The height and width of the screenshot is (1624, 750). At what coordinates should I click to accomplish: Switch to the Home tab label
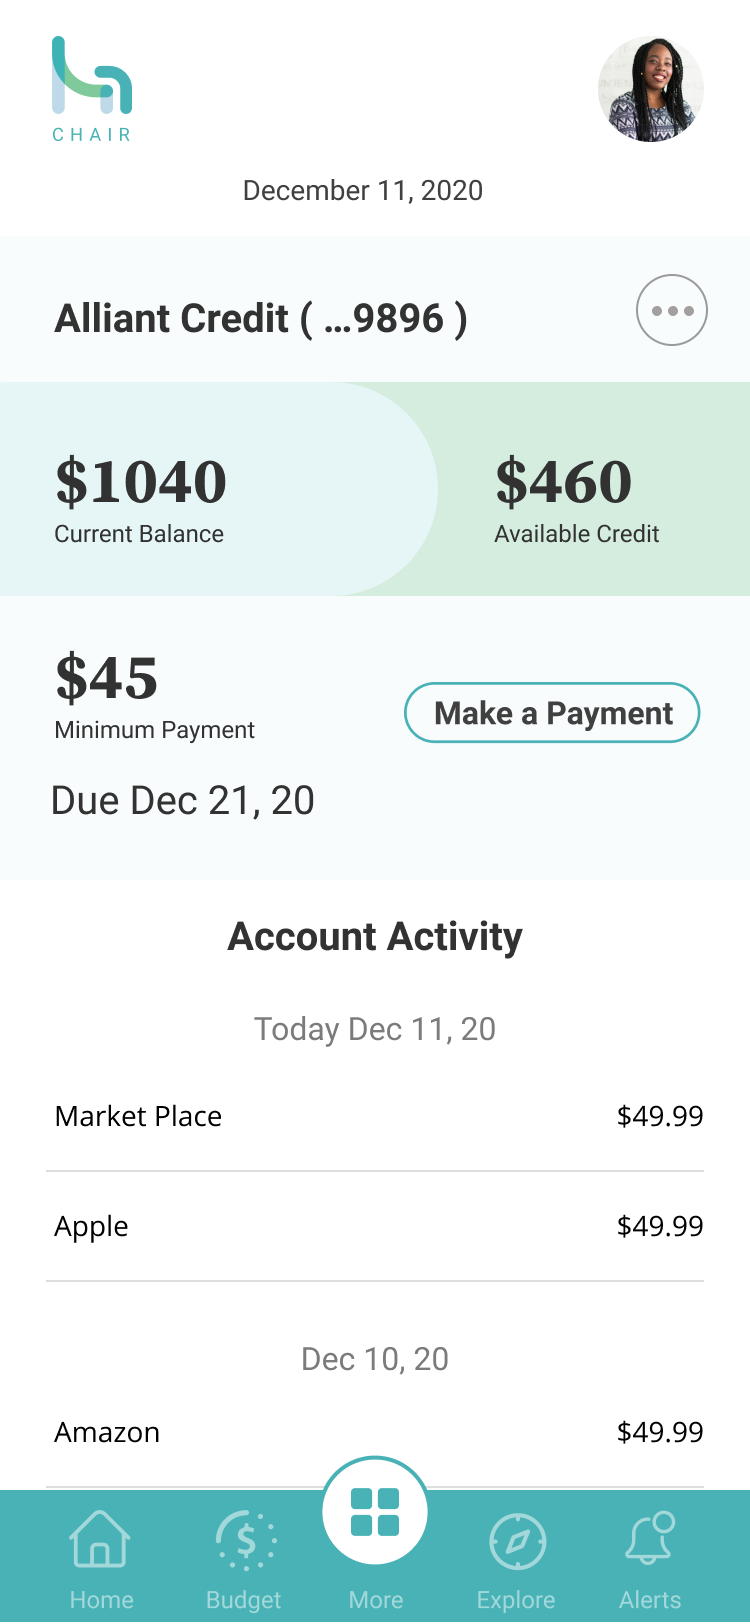(101, 1600)
